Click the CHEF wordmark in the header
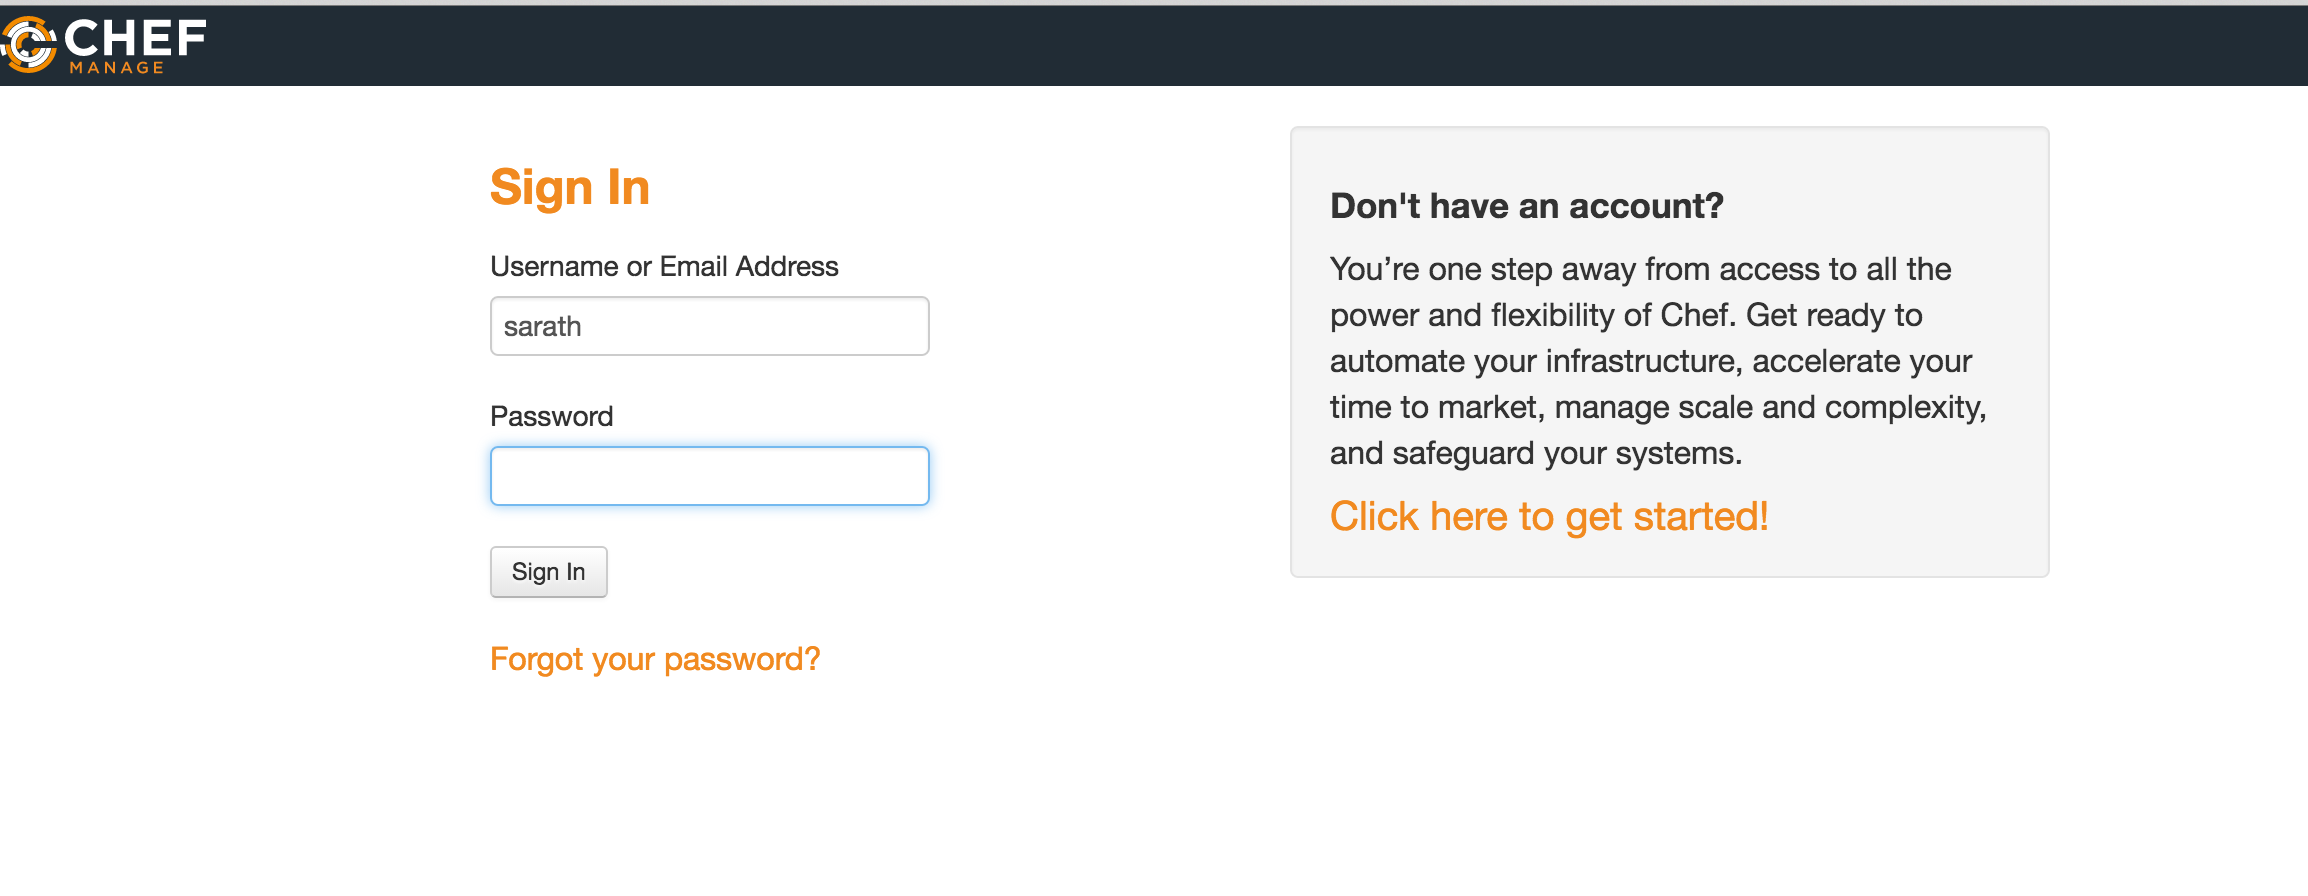Image resolution: width=2308 pixels, height=896 pixels. [x=135, y=38]
